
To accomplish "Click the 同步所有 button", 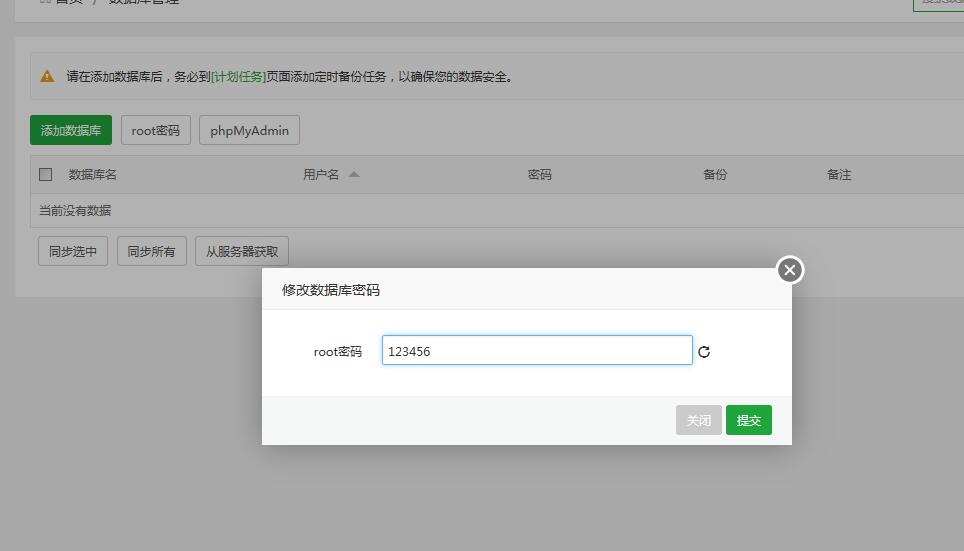I will (151, 251).
